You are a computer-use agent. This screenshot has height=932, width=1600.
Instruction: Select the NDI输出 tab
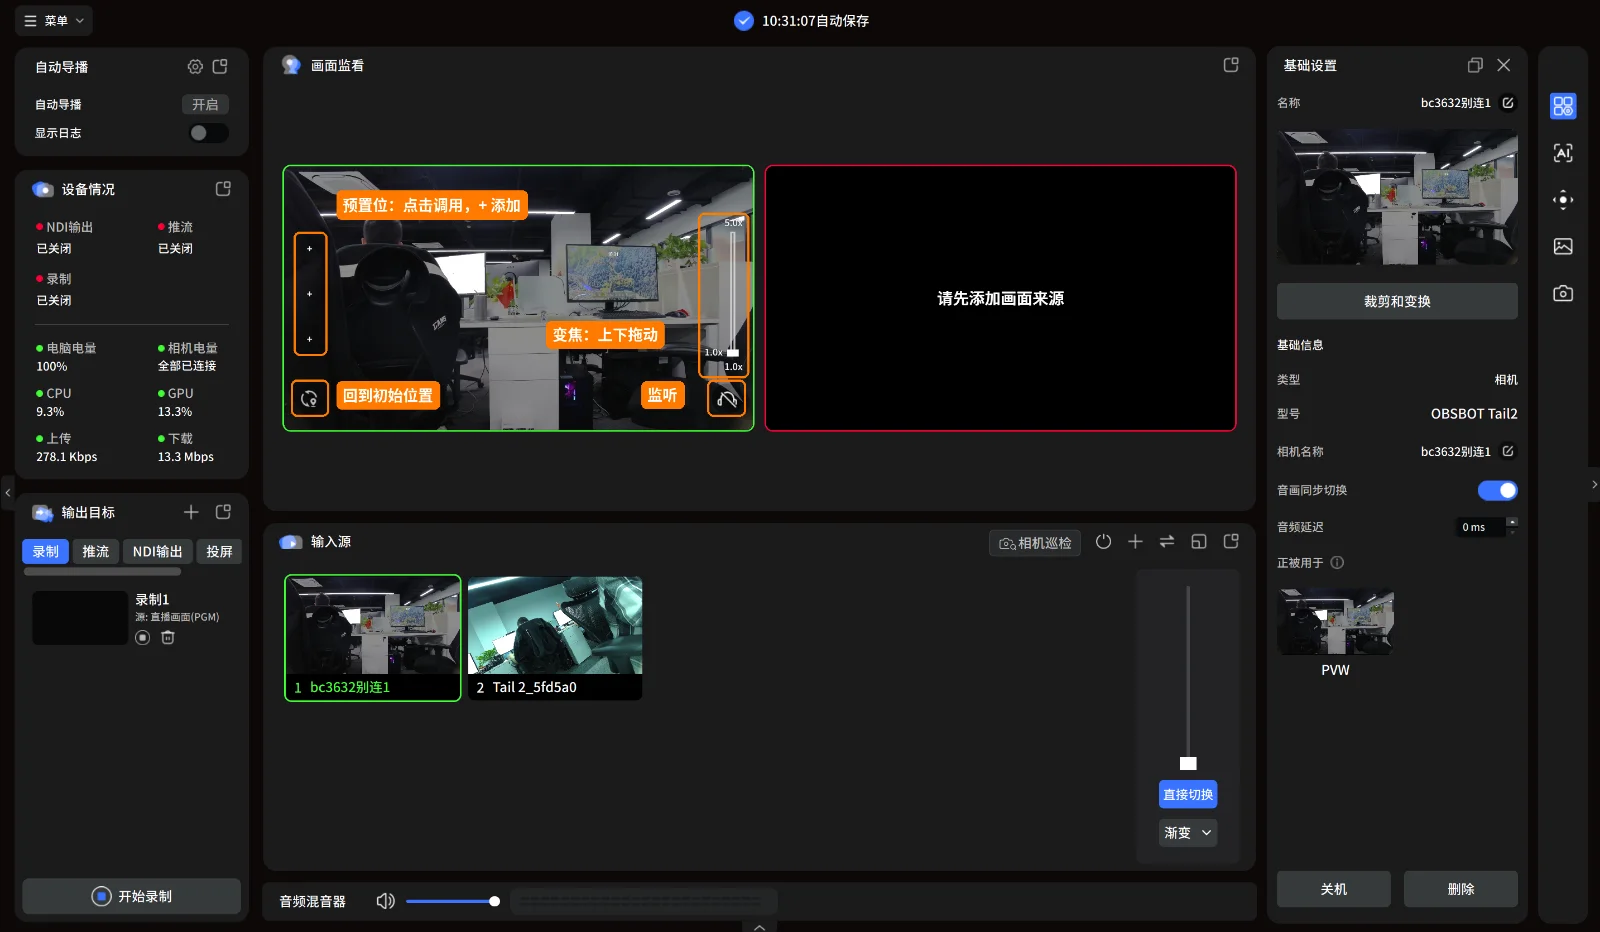coord(158,552)
